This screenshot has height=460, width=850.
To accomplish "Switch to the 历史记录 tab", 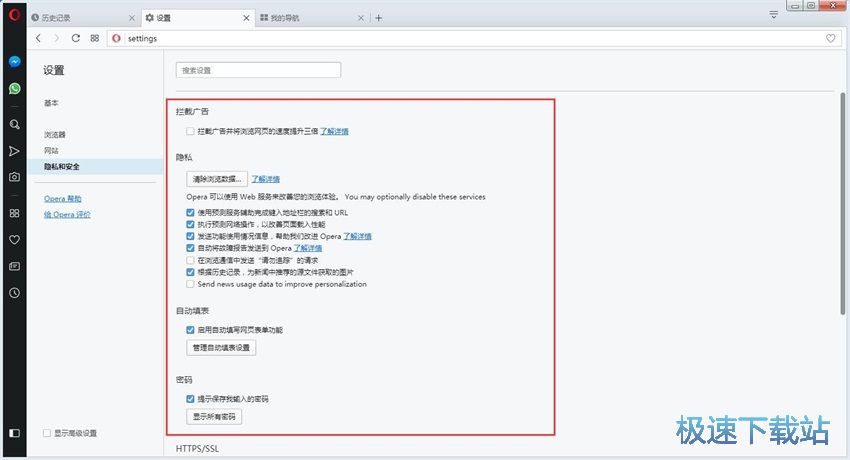I will coord(84,18).
